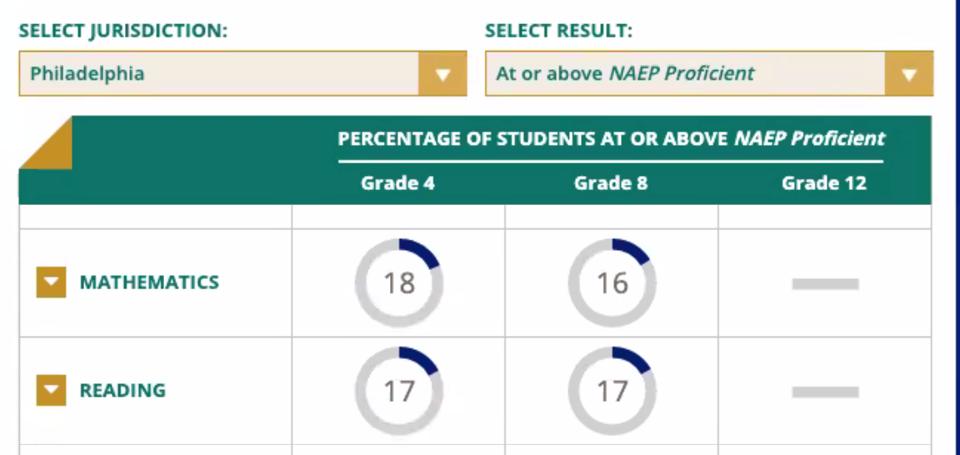Select the Reading Grade 8 donut chart
Screen dimensions: 960x455
(x=612, y=390)
